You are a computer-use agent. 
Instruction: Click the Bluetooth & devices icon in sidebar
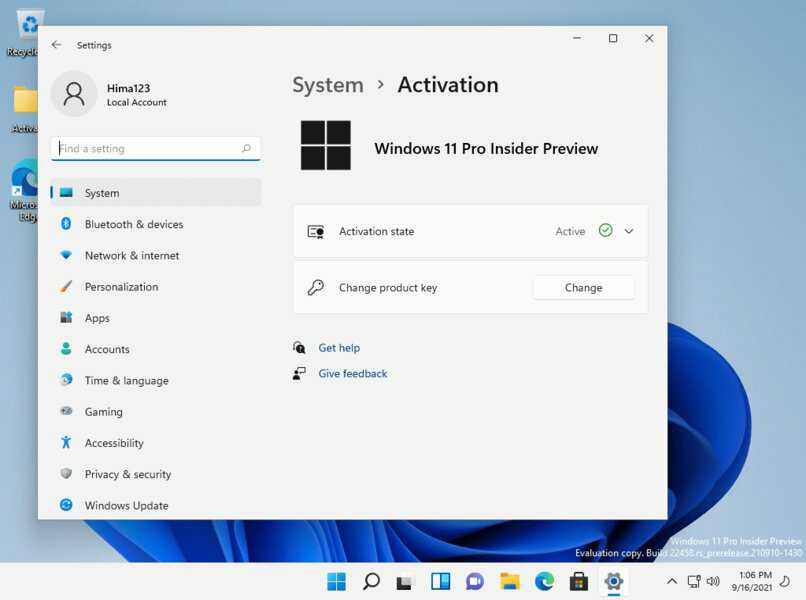[65, 224]
